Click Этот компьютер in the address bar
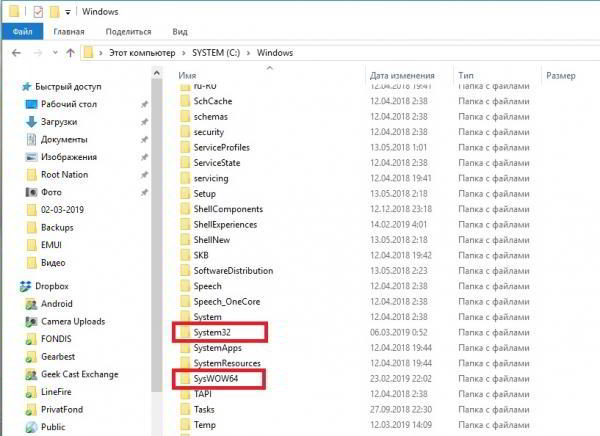The height and width of the screenshot is (436, 600). (x=142, y=53)
